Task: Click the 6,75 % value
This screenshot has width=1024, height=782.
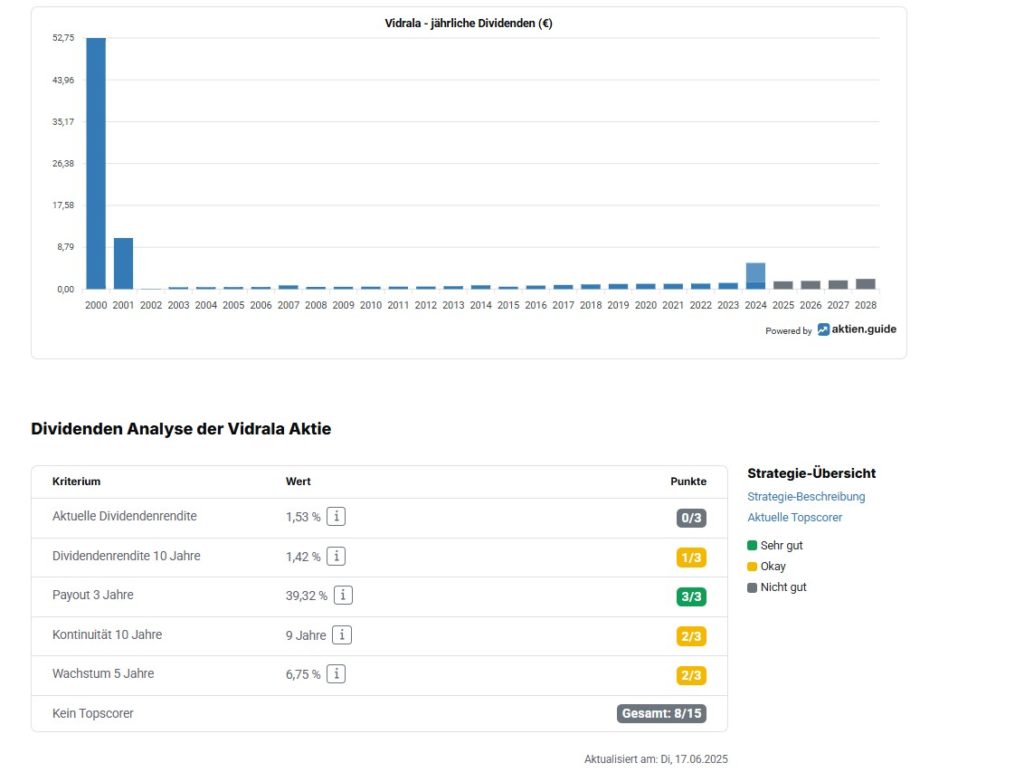Action: (303, 674)
